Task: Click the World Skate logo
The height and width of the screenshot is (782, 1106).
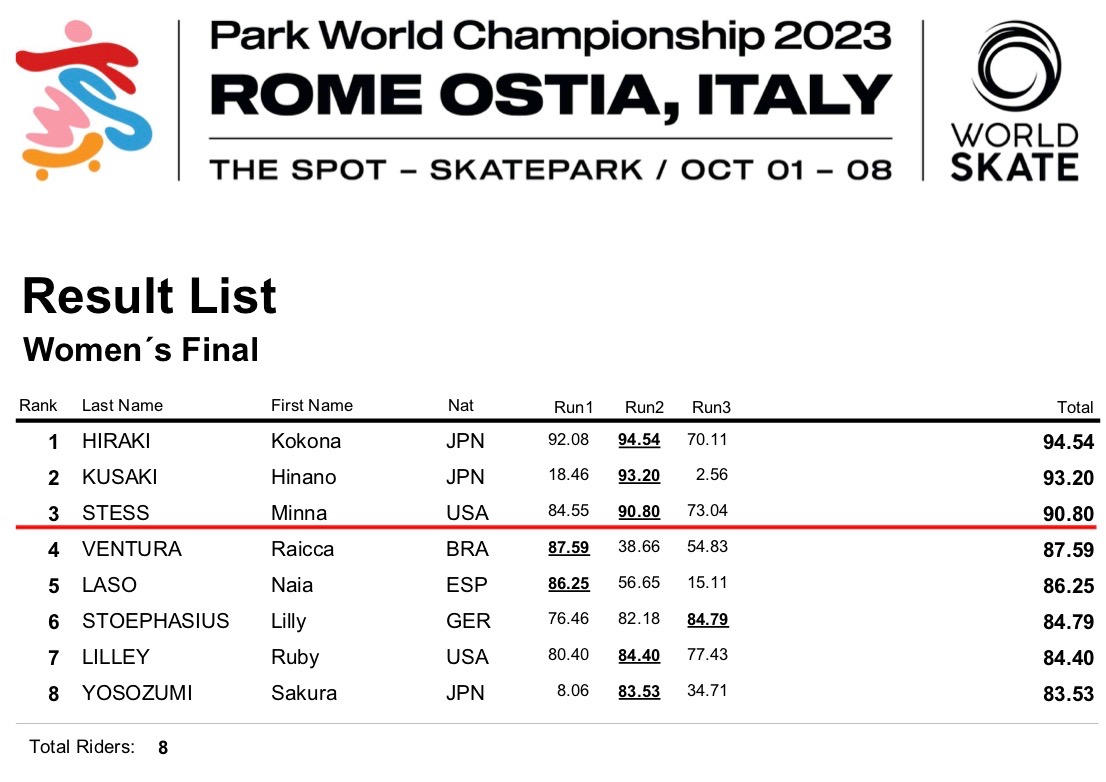Action: pos(1014,100)
